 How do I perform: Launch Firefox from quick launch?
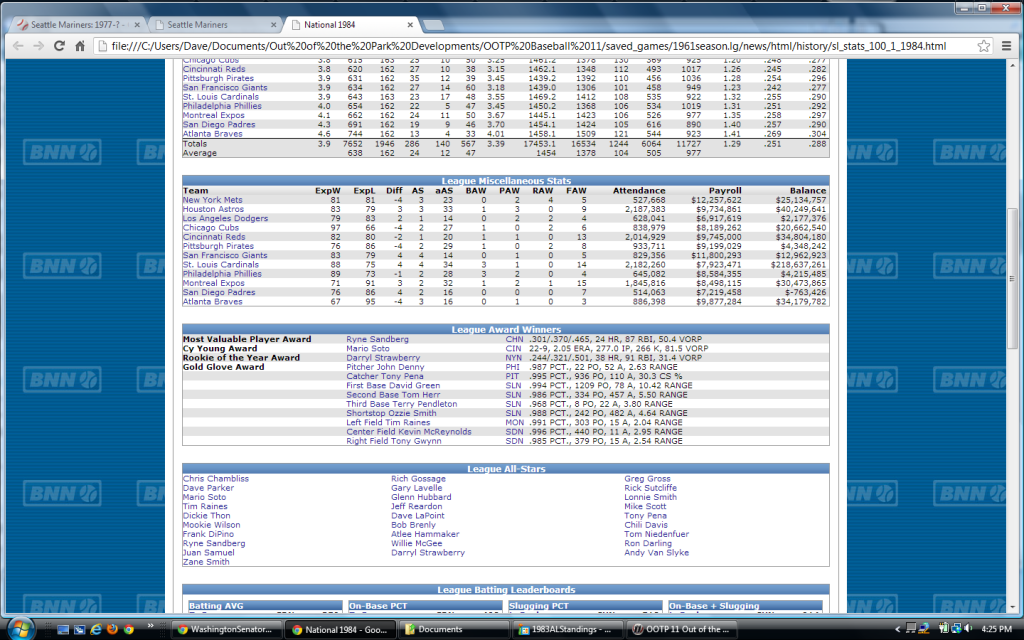[x=112, y=630]
